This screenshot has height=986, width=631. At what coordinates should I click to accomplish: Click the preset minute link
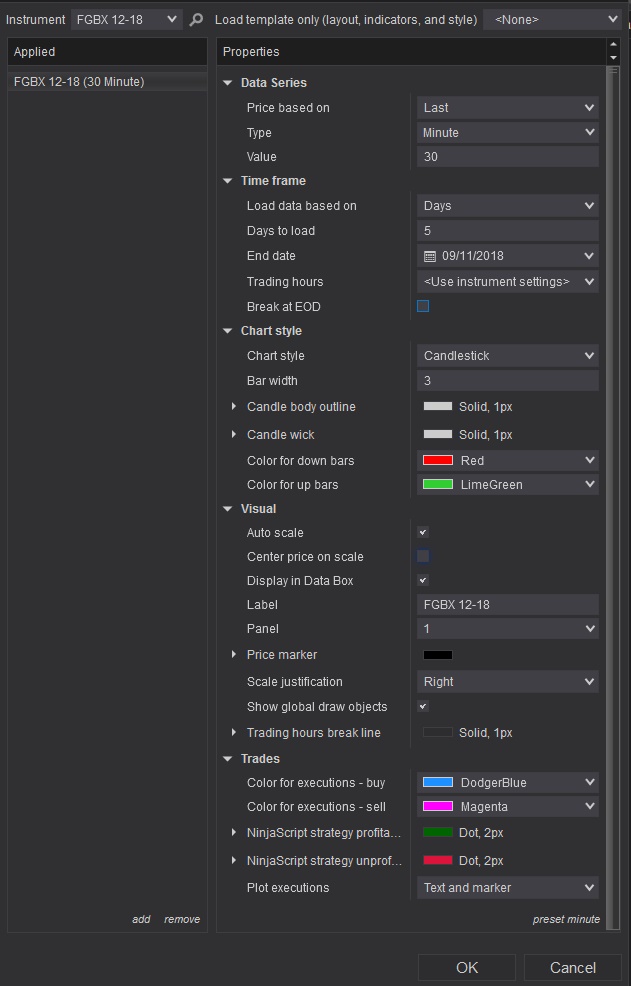(x=566, y=919)
